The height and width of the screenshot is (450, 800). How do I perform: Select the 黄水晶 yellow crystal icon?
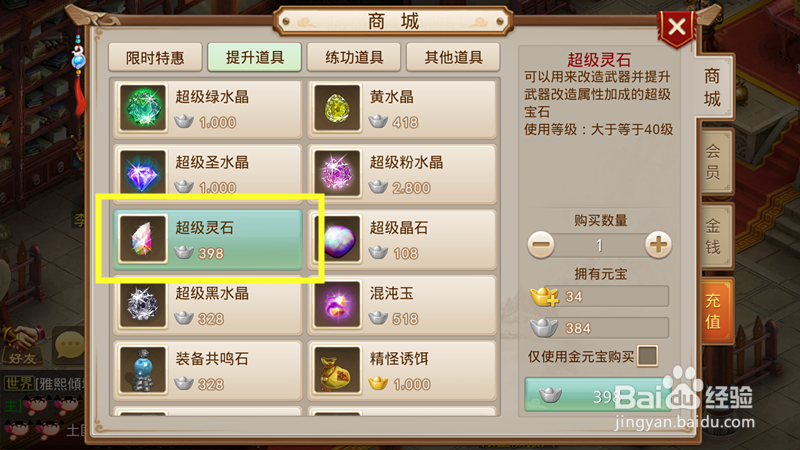(337, 108)
